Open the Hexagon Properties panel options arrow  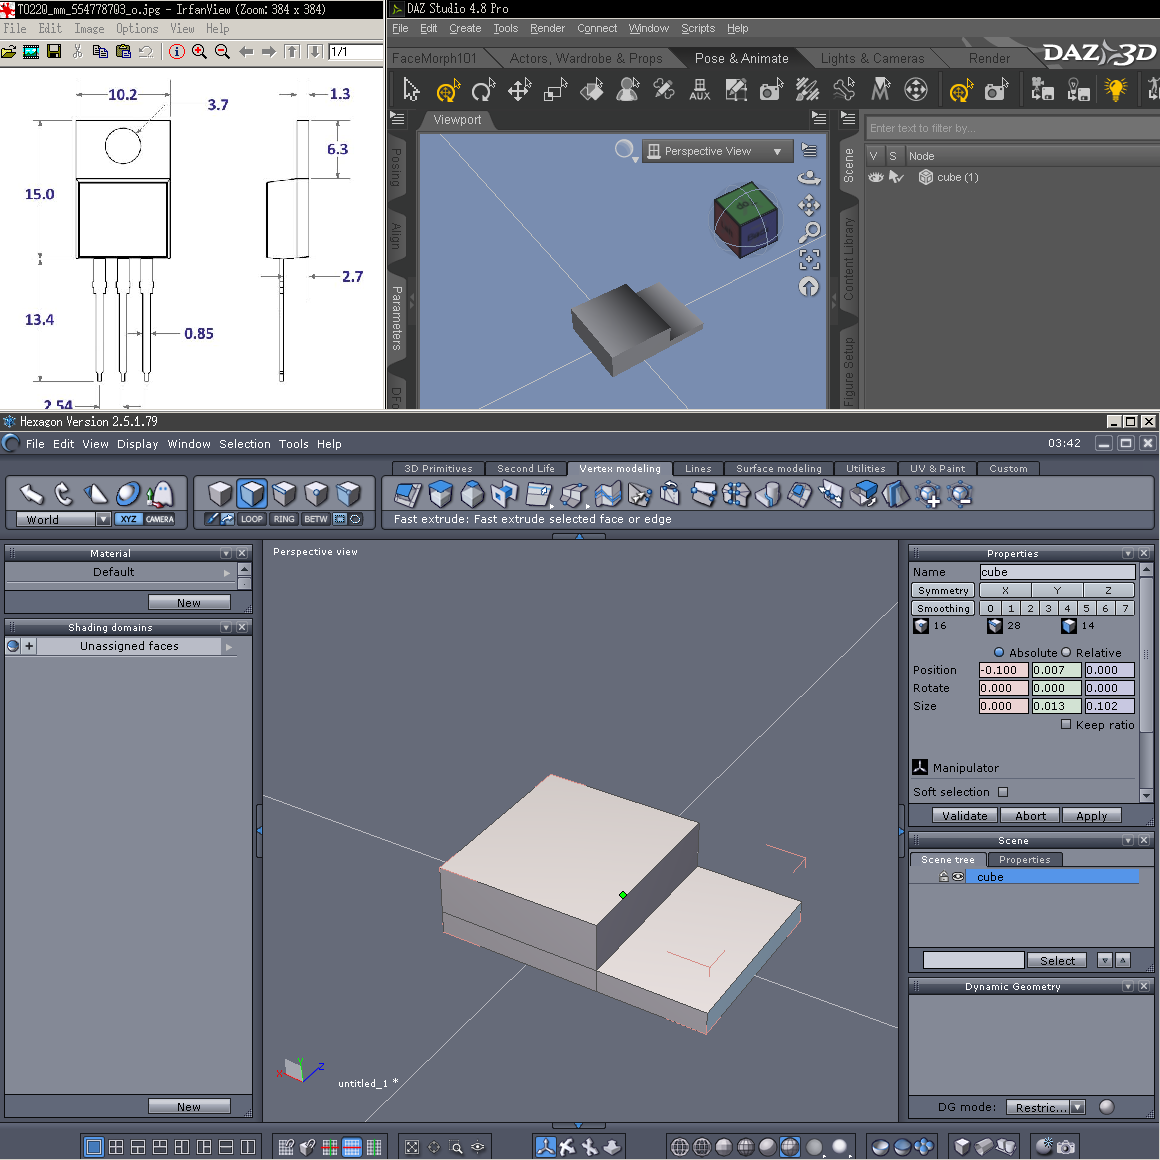pyautogui.click(x=1127, y=553)
